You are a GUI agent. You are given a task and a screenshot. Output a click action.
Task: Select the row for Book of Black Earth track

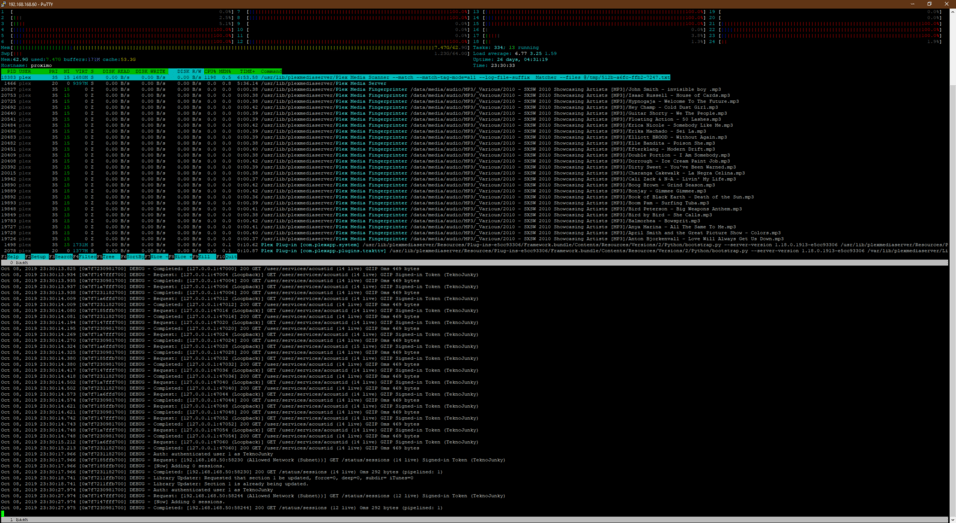click(x=377, y=197)
